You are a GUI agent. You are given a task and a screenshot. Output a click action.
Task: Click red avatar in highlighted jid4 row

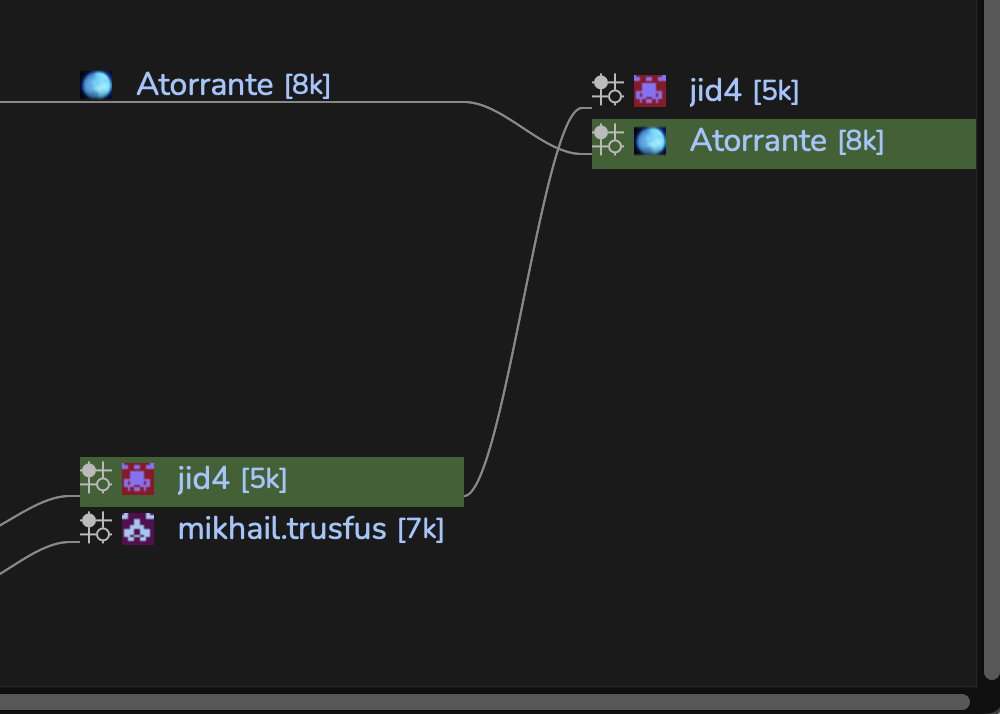[x=138, y=479]
